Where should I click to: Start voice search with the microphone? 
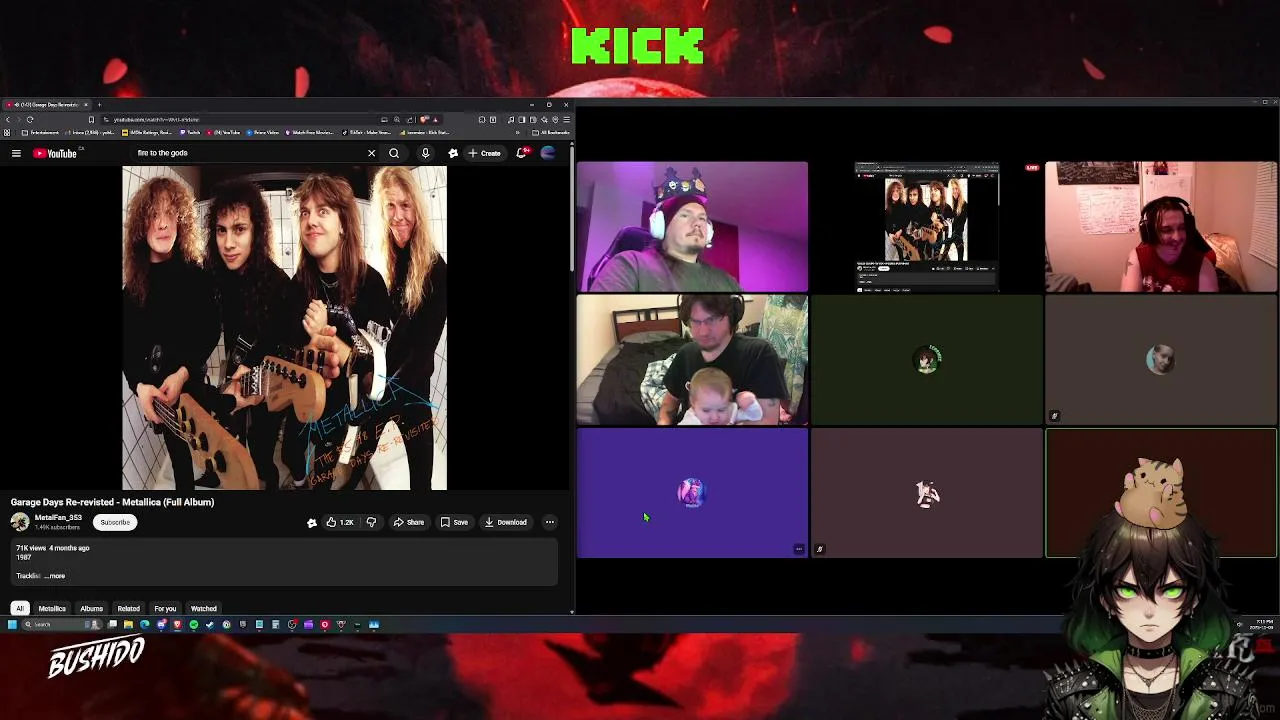click(425, 153)
